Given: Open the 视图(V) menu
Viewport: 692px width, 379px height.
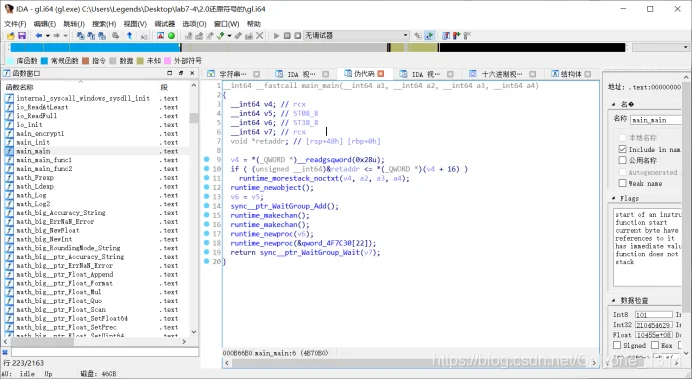Looking at the screenshot, I should pos(135,24).
